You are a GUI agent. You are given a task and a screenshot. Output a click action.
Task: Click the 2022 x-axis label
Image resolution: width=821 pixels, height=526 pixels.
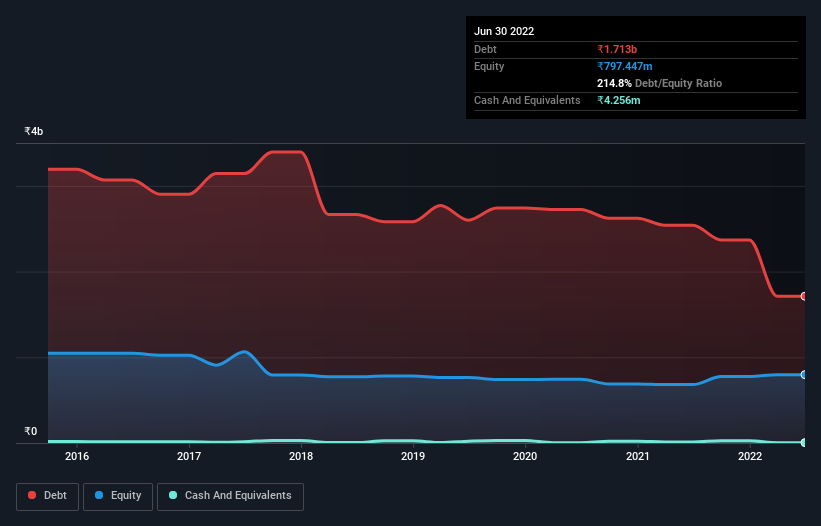[x=750, y=456]
